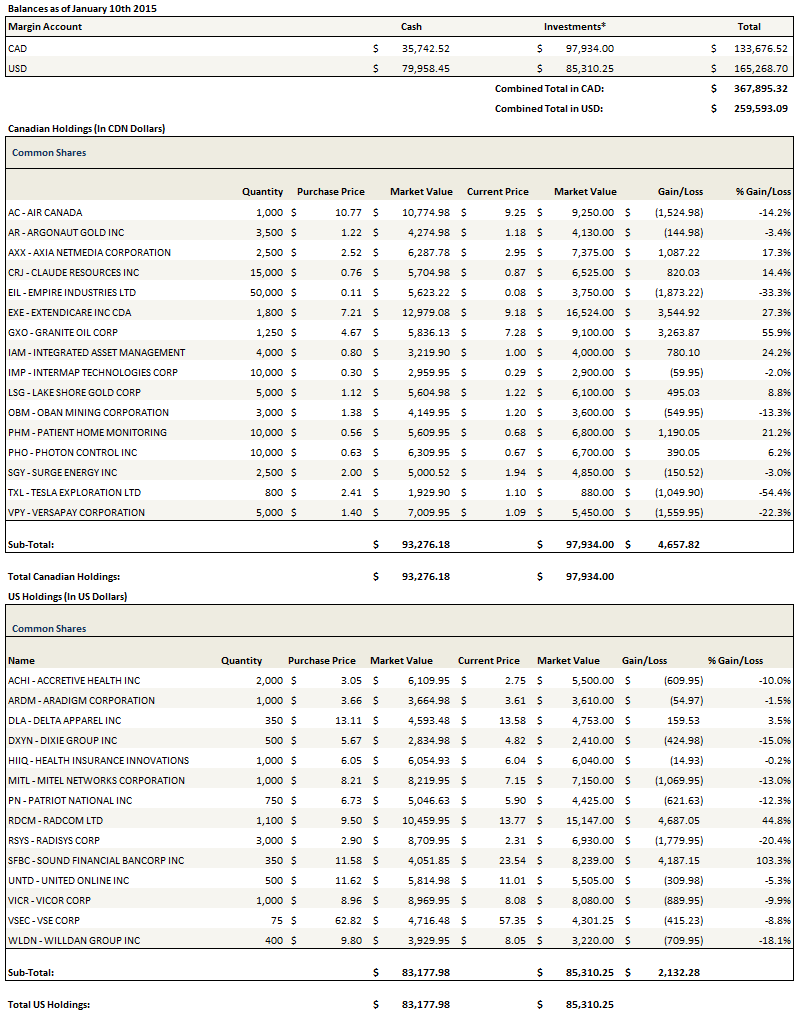Click EIL Empire Industries quantity 50,000

266,292
